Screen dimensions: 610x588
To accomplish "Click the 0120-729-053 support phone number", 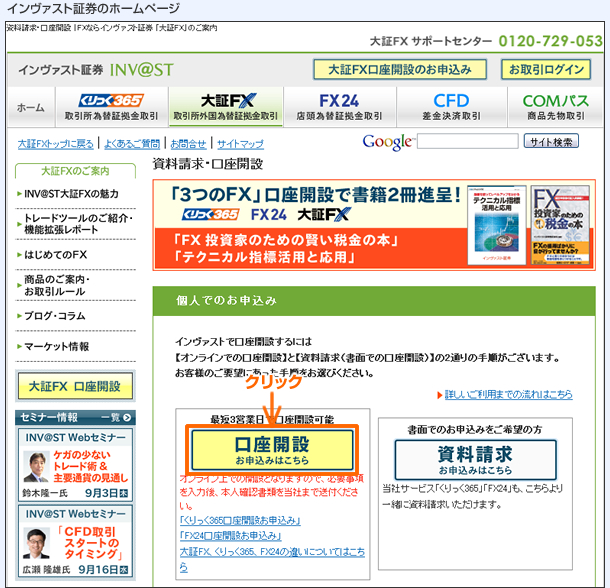I will (x=550, y=41).
